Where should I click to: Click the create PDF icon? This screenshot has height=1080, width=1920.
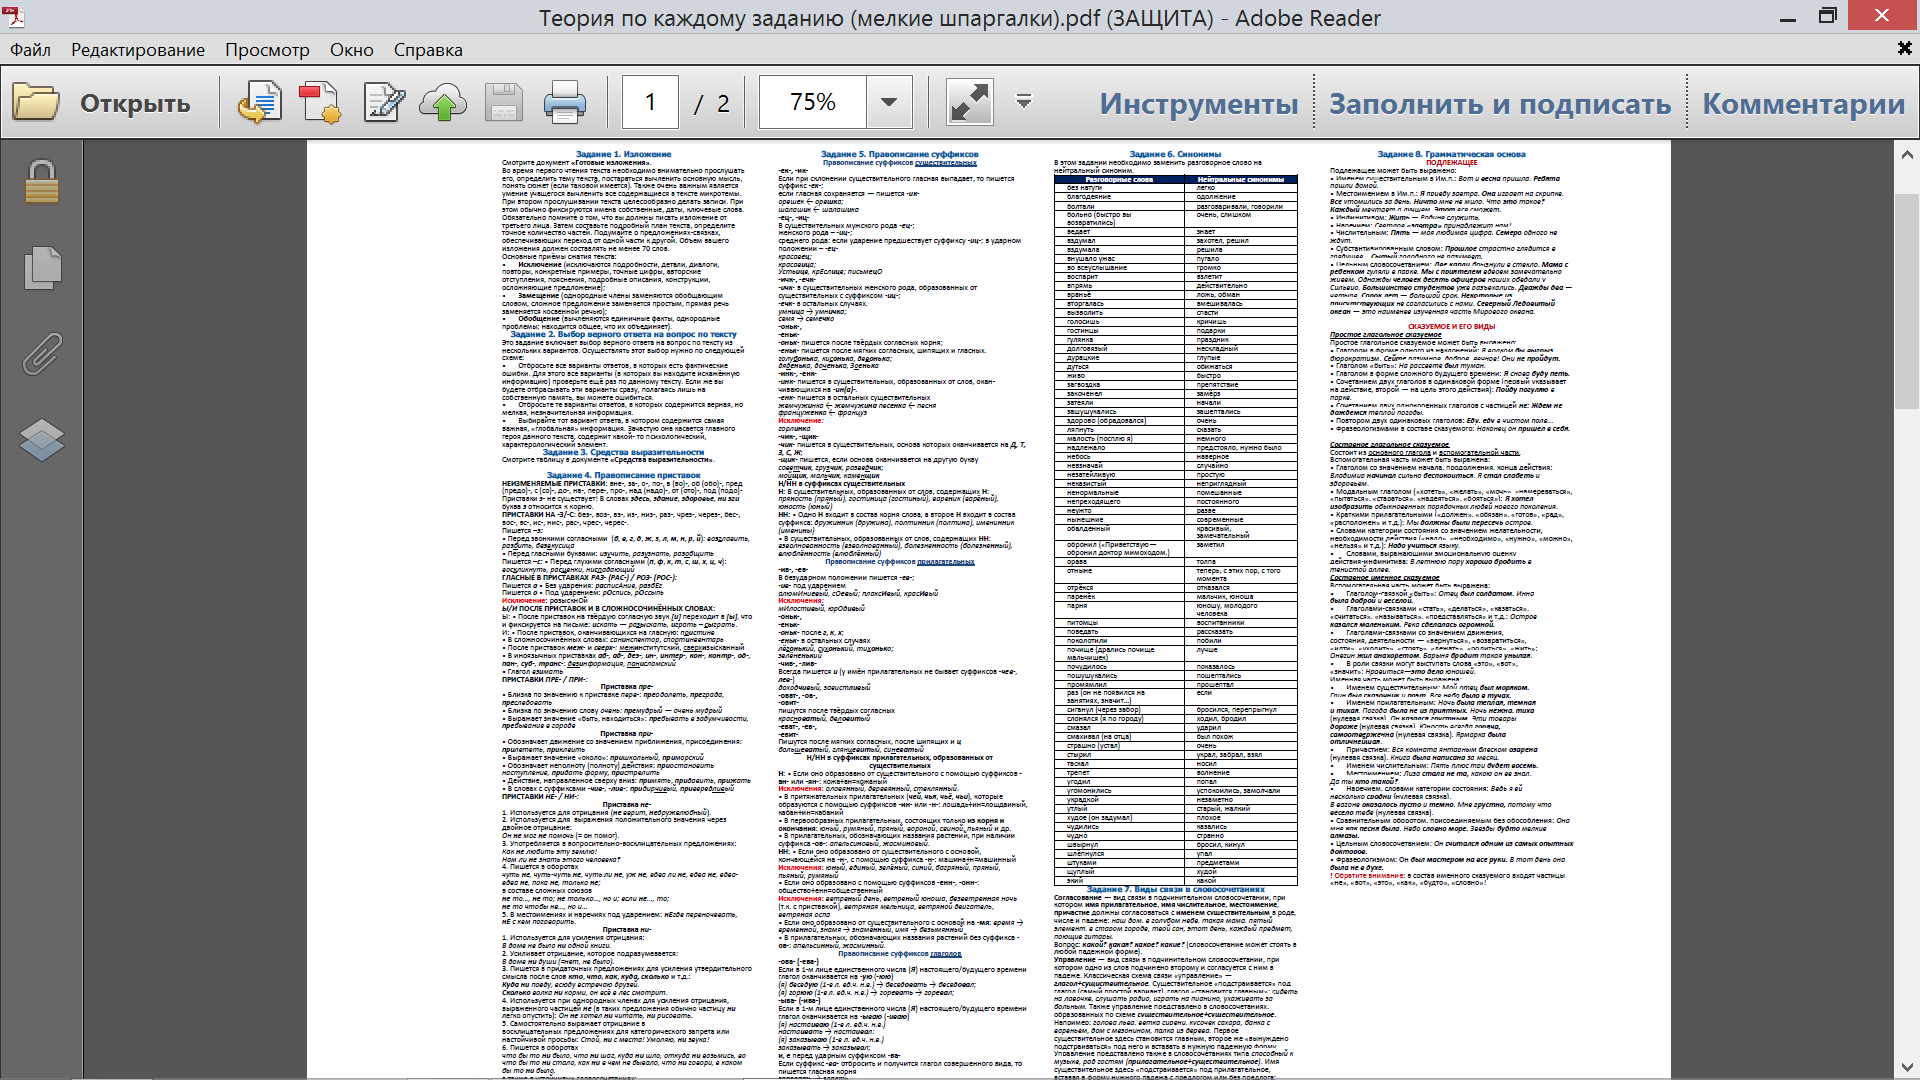320,102
